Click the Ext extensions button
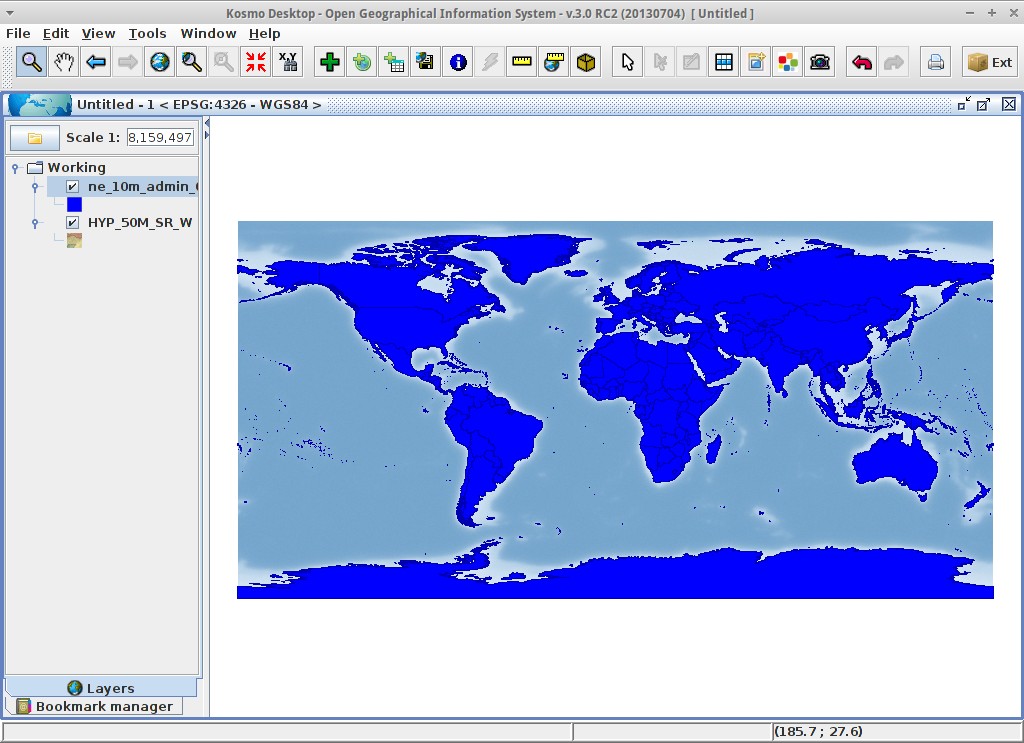Image resolution: width=1024 pixels, height=743 pixels. [990, 62]
